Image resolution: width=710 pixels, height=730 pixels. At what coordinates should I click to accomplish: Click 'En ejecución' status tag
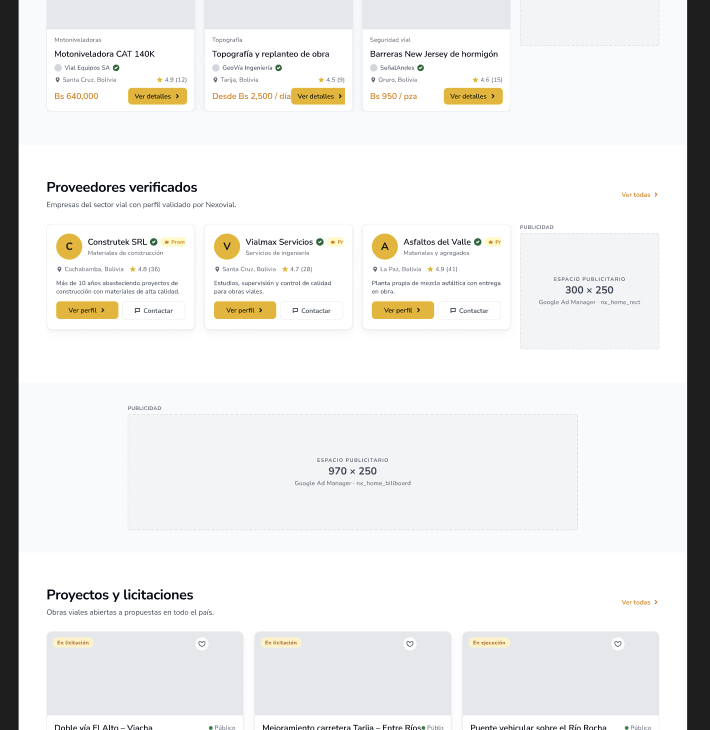(x=489, y=643)
